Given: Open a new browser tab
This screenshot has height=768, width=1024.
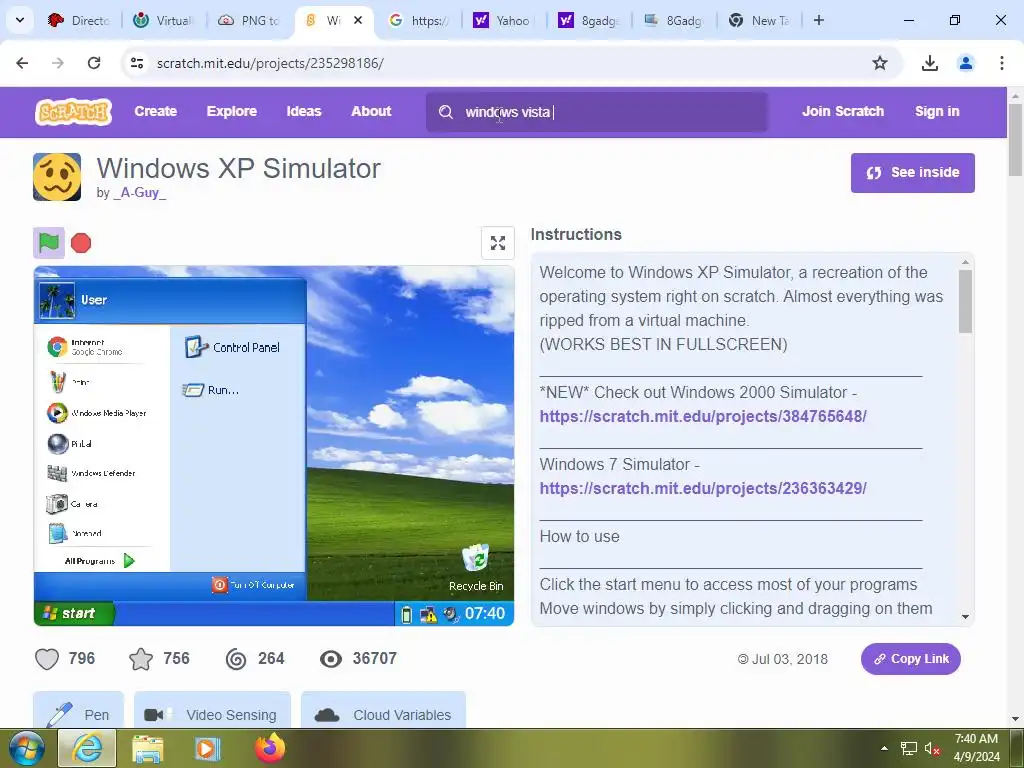Looking at the screenshot, I should tap(818, 20).
